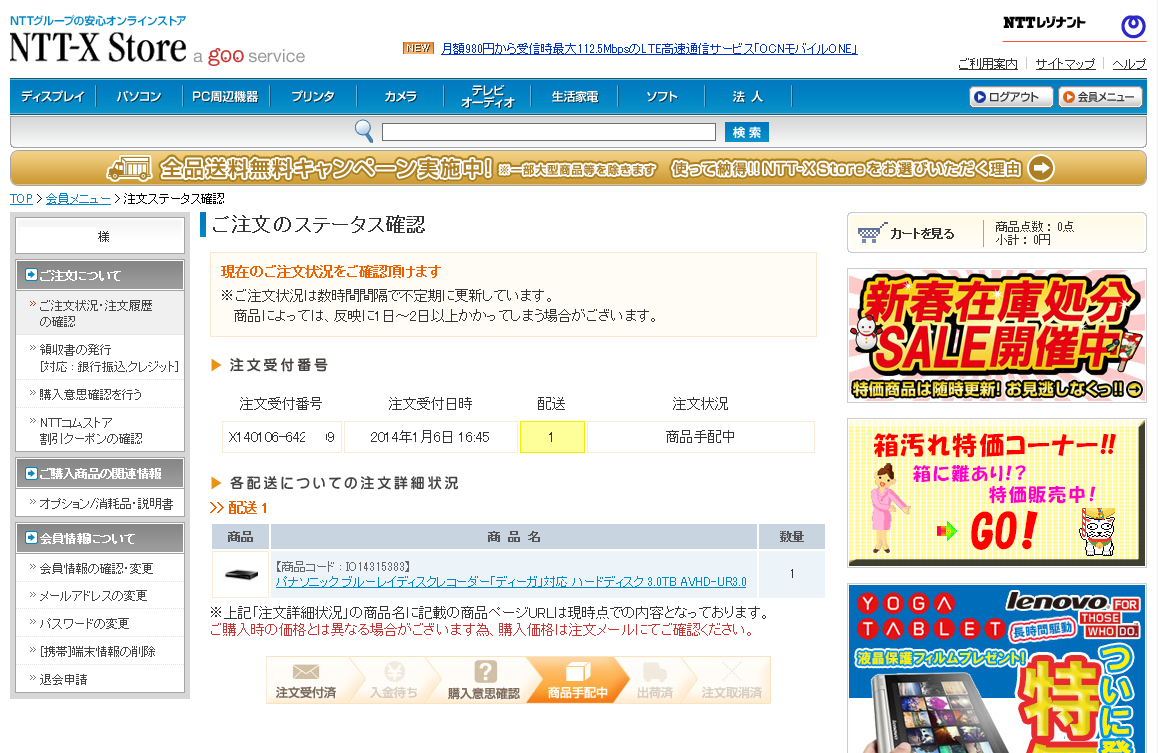The image size is (1158, 753).
Task: Click the goo circular logo at top right
Action: [1133, 27]
